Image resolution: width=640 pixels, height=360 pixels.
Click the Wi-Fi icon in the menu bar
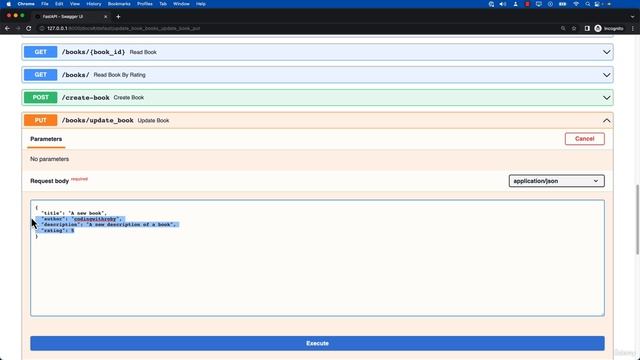[576, 4]
